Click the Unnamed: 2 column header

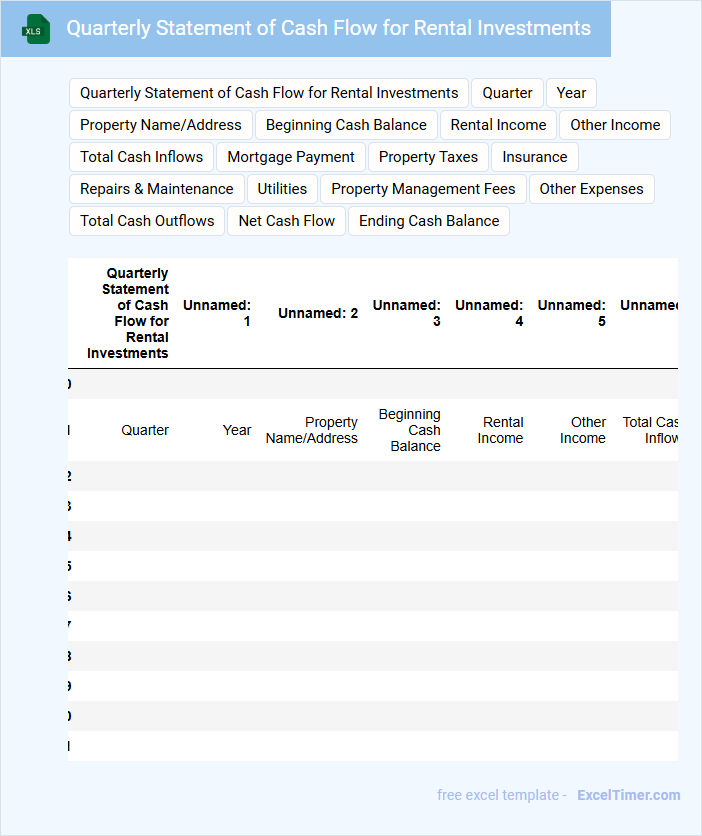(x=318, y=314)
